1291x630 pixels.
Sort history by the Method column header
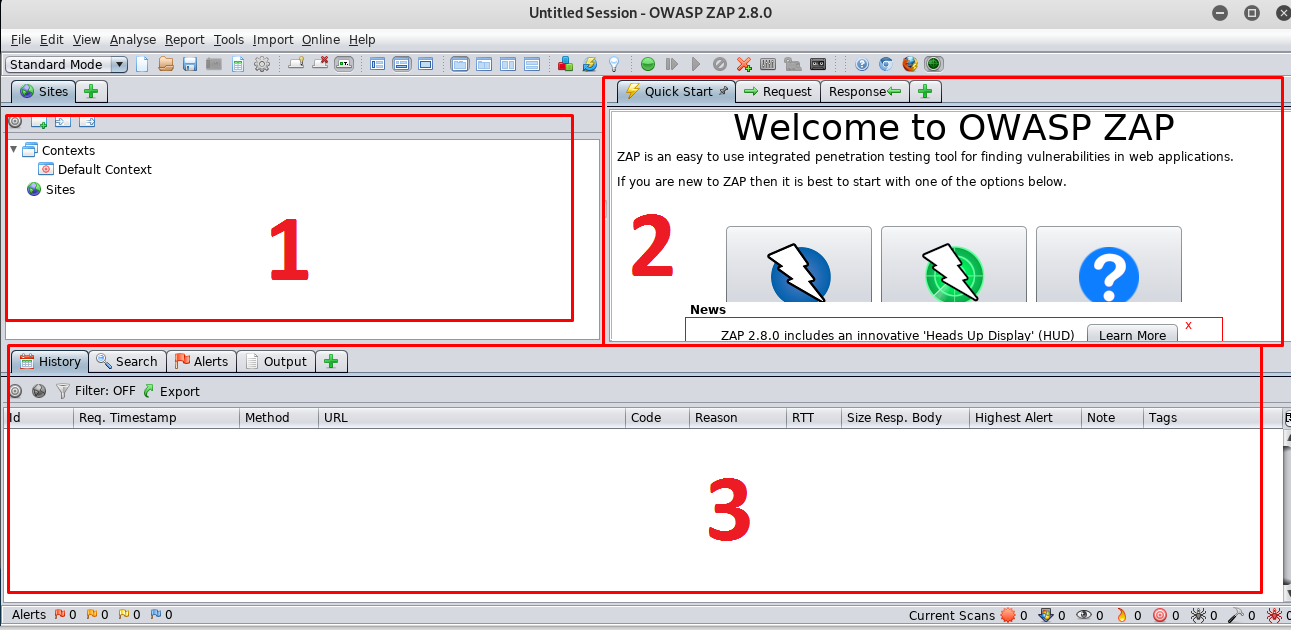pos(279,418)
